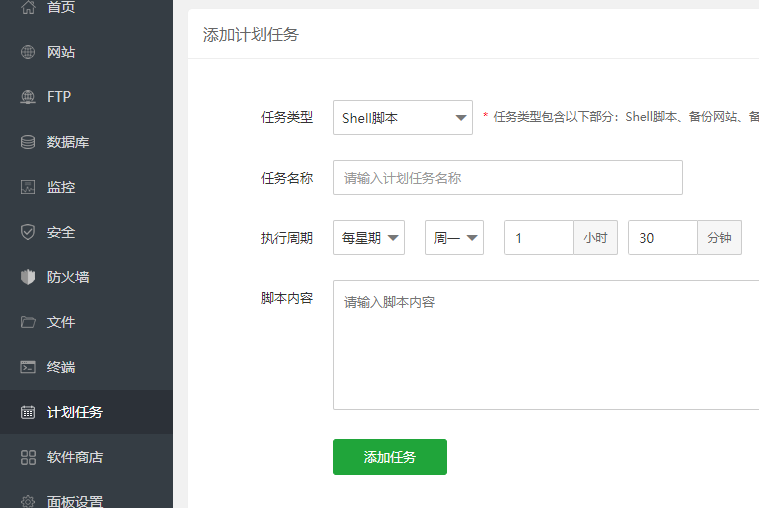Click the minute input showing 30

pyautogui.click(x=663, y=238)
